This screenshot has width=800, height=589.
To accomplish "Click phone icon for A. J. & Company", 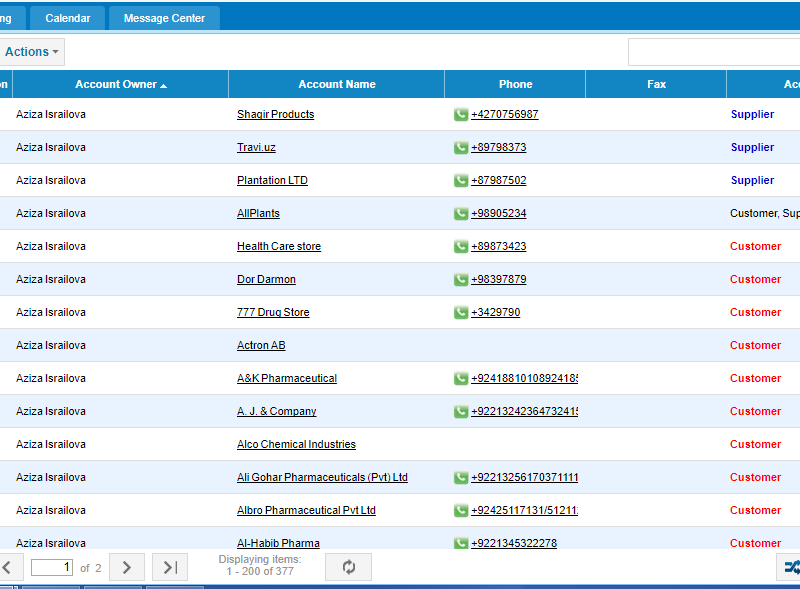I will (x=461, y=411).
